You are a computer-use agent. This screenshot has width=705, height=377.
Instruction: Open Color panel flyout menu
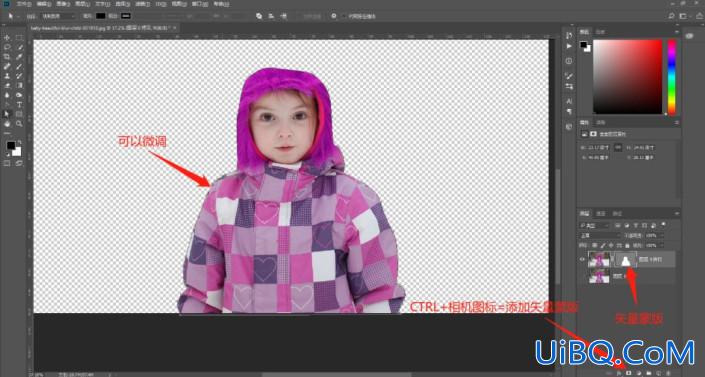click(676, 32)
